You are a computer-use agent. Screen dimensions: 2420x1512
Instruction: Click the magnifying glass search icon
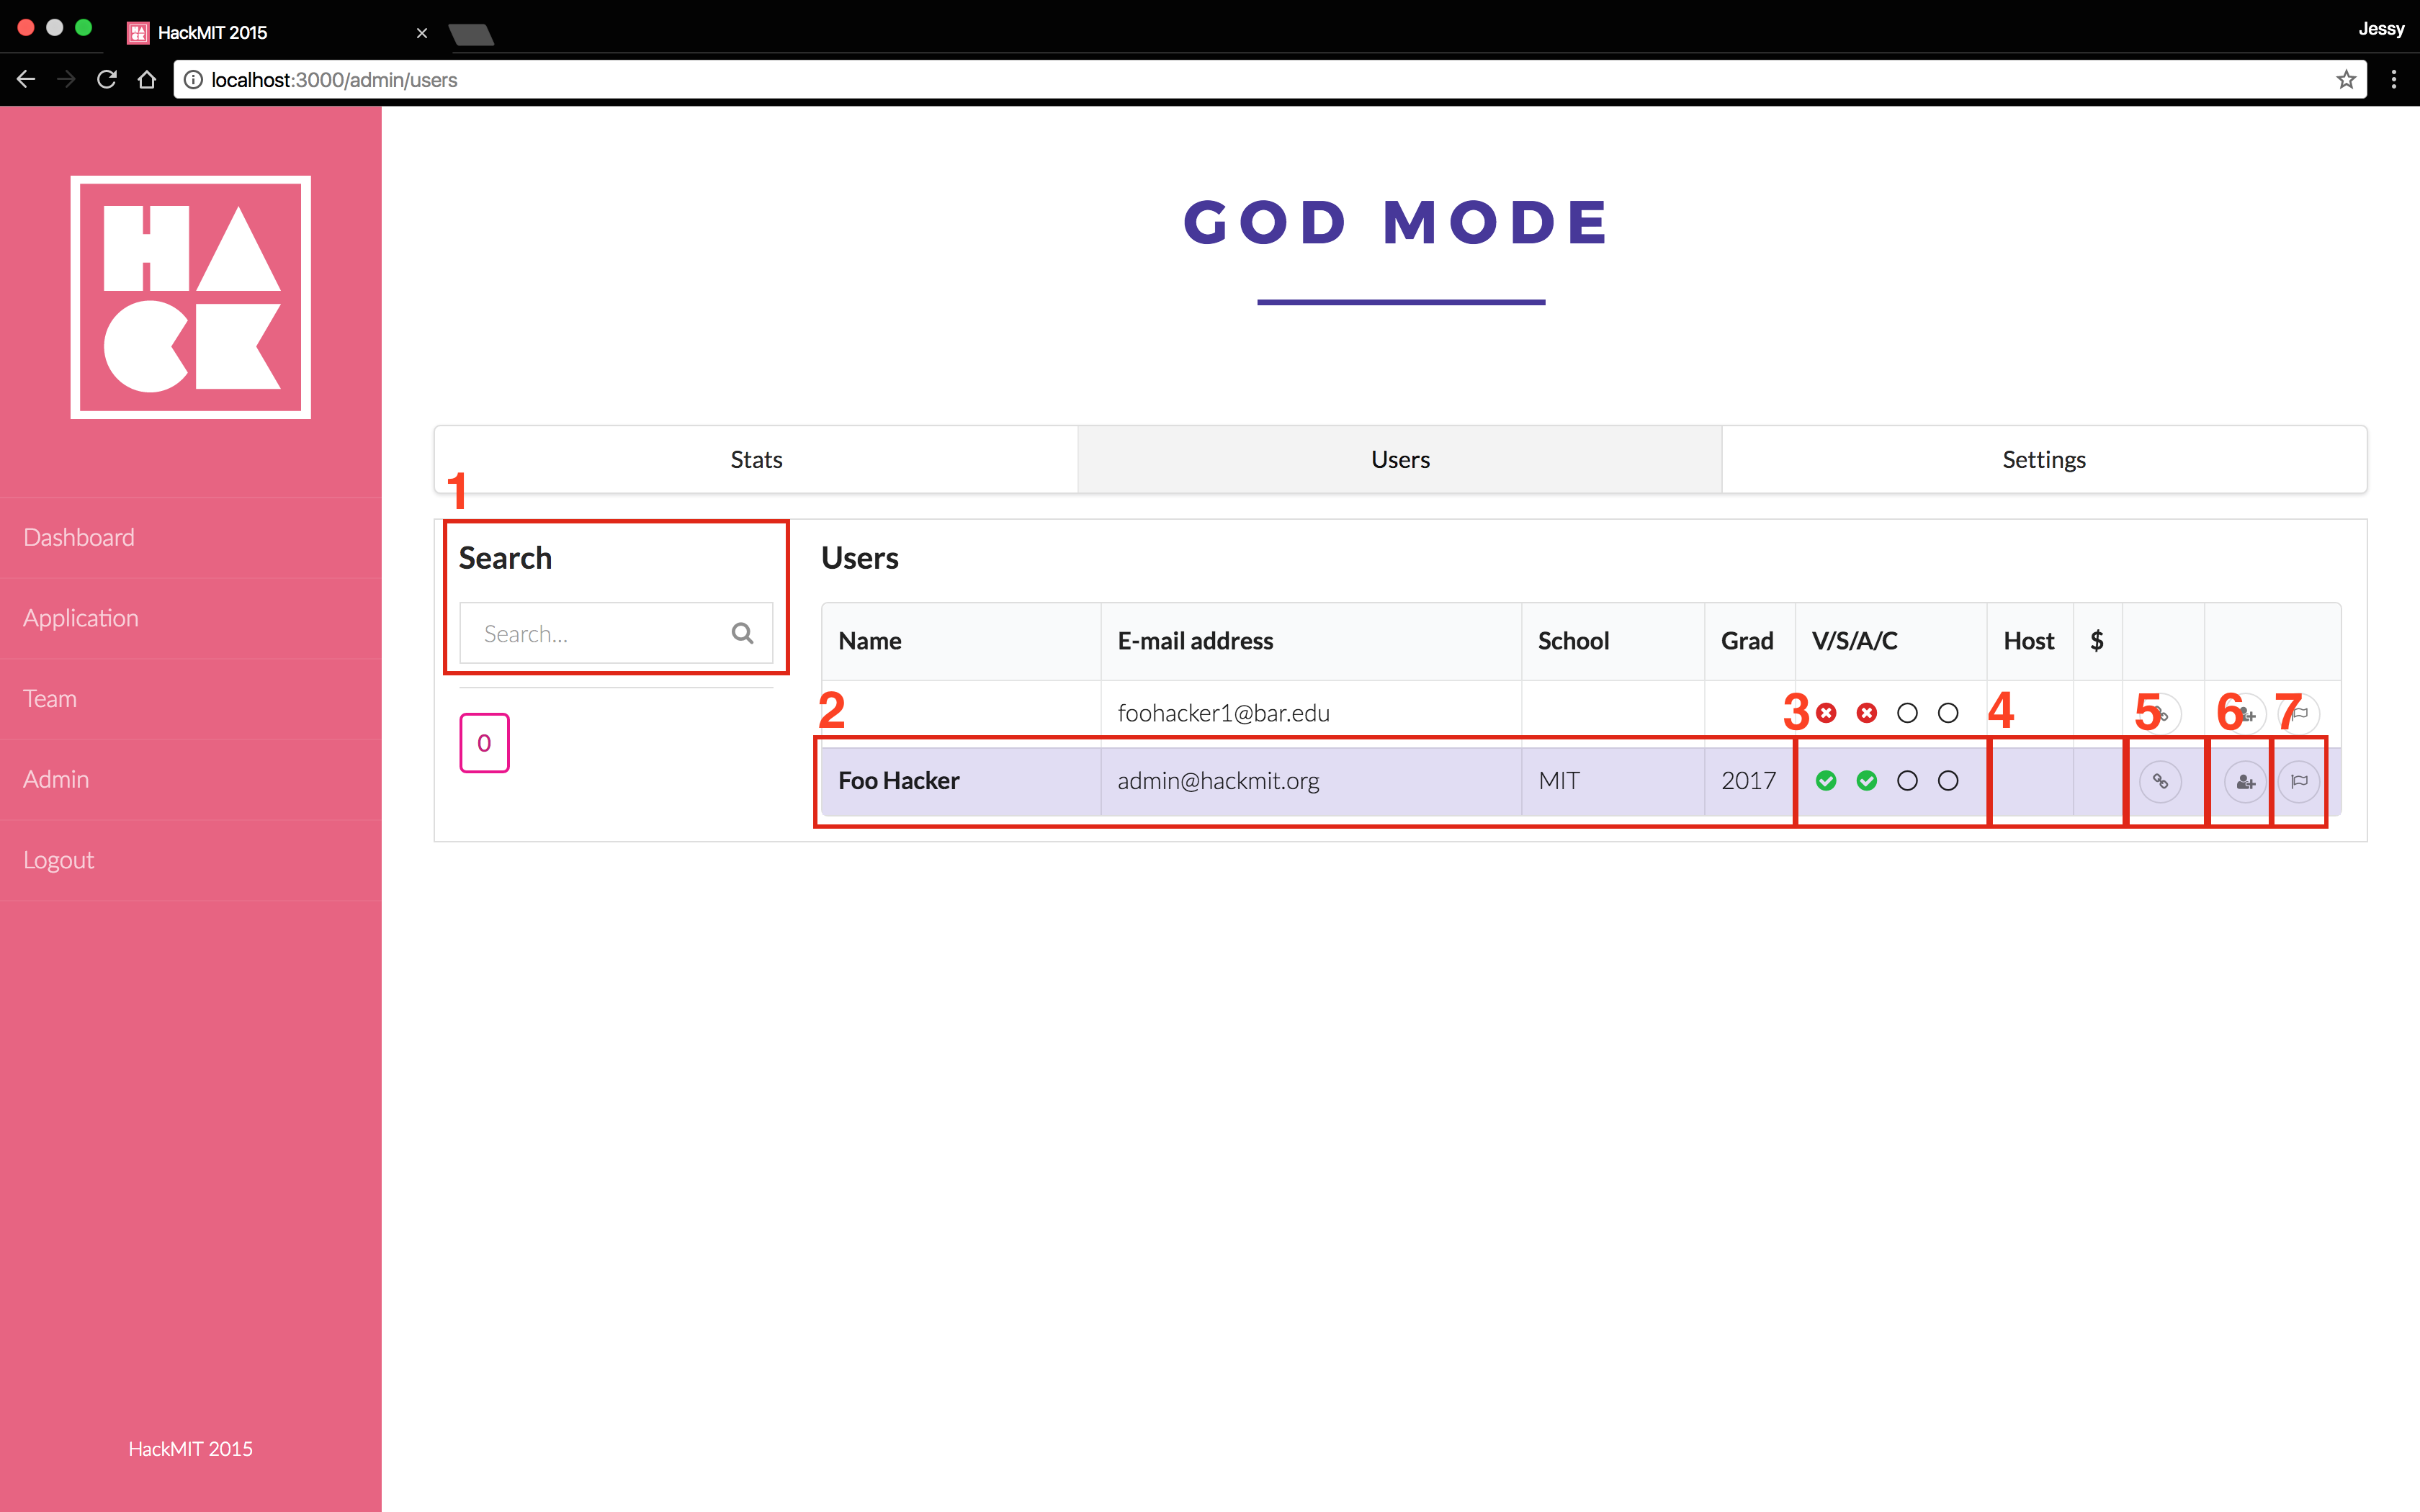click(x=742, y=633)
